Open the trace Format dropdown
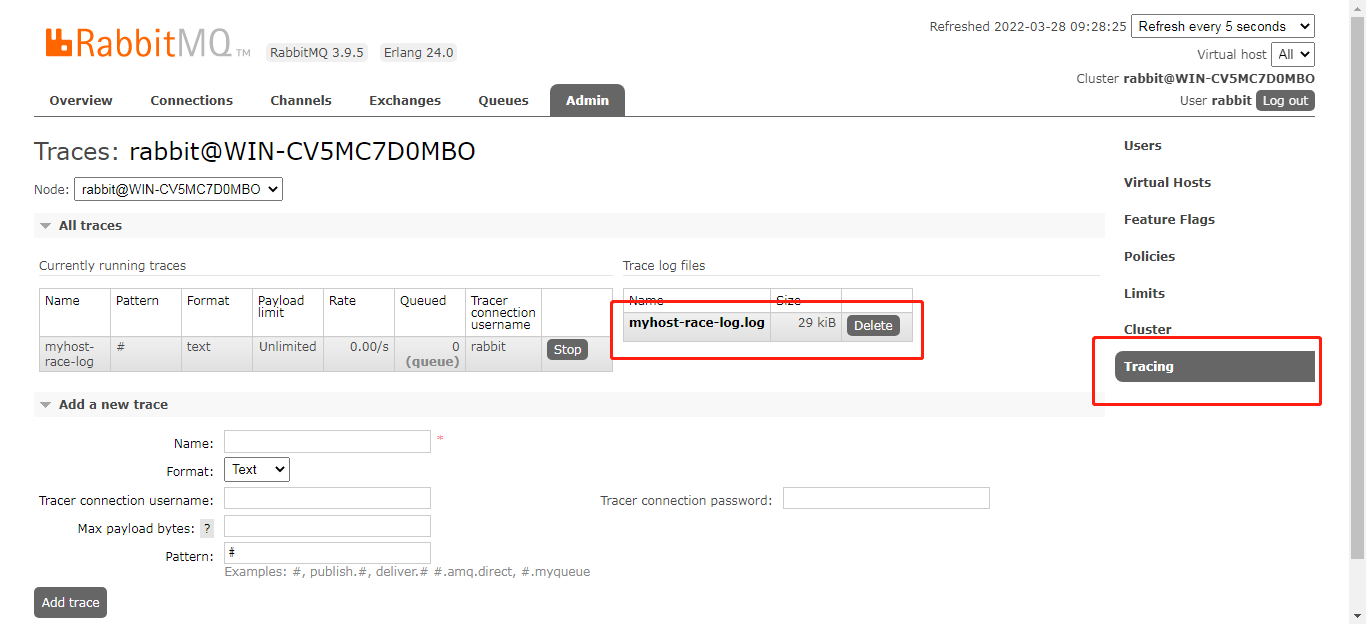This screenshot has height=624, width=1366. (x=256, y=469)
